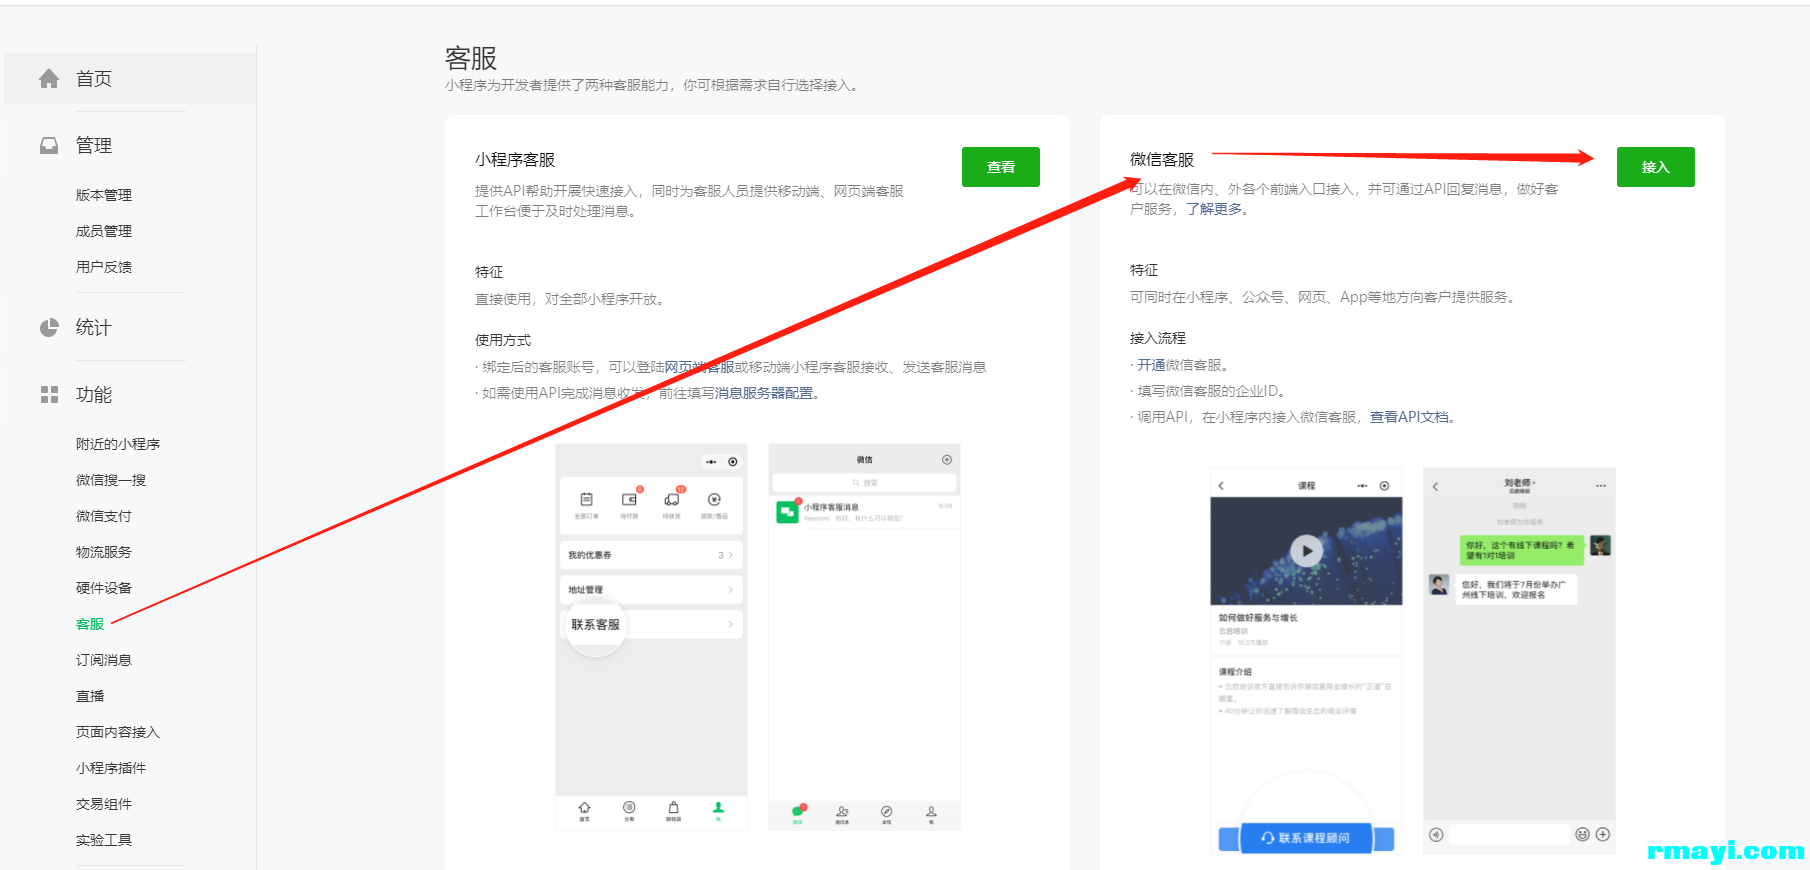Click the video play button in mockup
The image size is (1810, 870).
point(1306,551)
